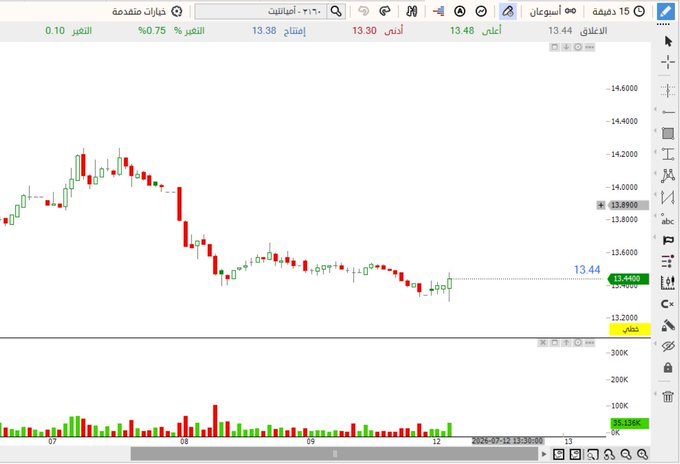The width and height of the screenshot is (680, 464).
Task: Toggle the drawing lock pencil tool
Action: coord(668,325)
